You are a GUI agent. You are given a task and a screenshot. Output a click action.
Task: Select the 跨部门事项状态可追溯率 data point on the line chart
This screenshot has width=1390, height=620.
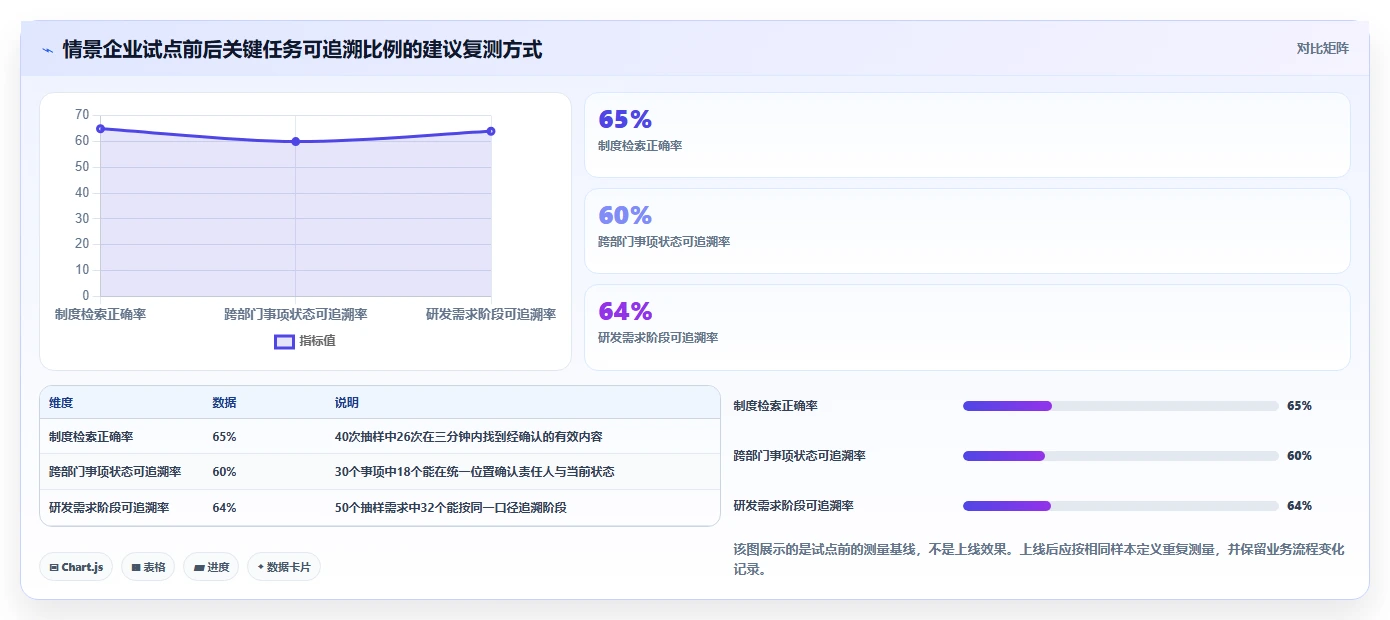(296, 142)
